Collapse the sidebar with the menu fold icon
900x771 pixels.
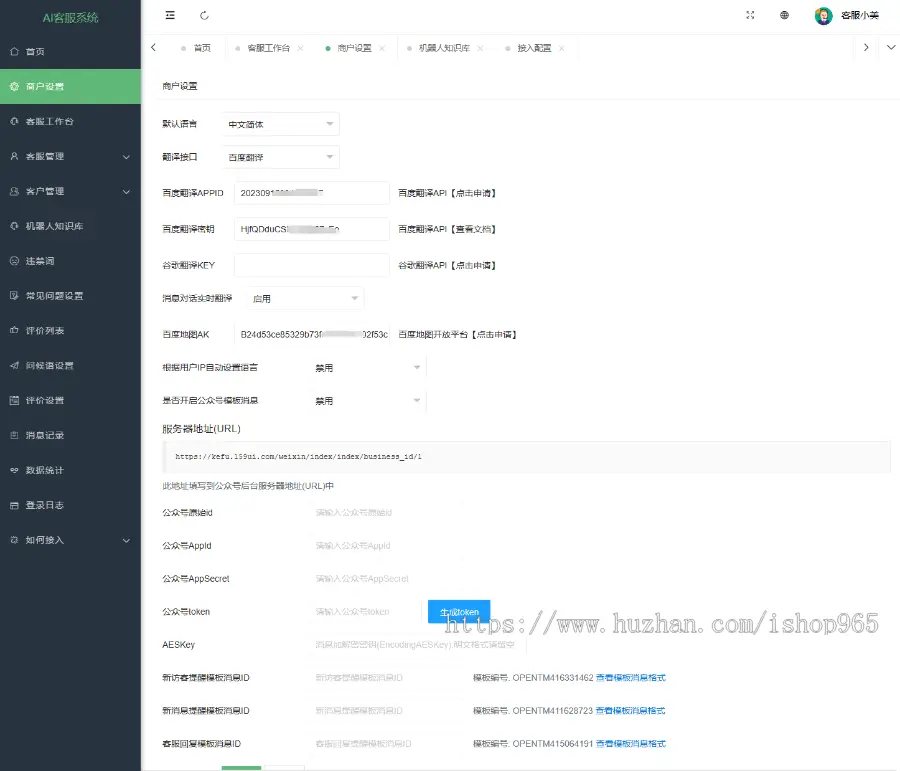[x=170, y=16]
